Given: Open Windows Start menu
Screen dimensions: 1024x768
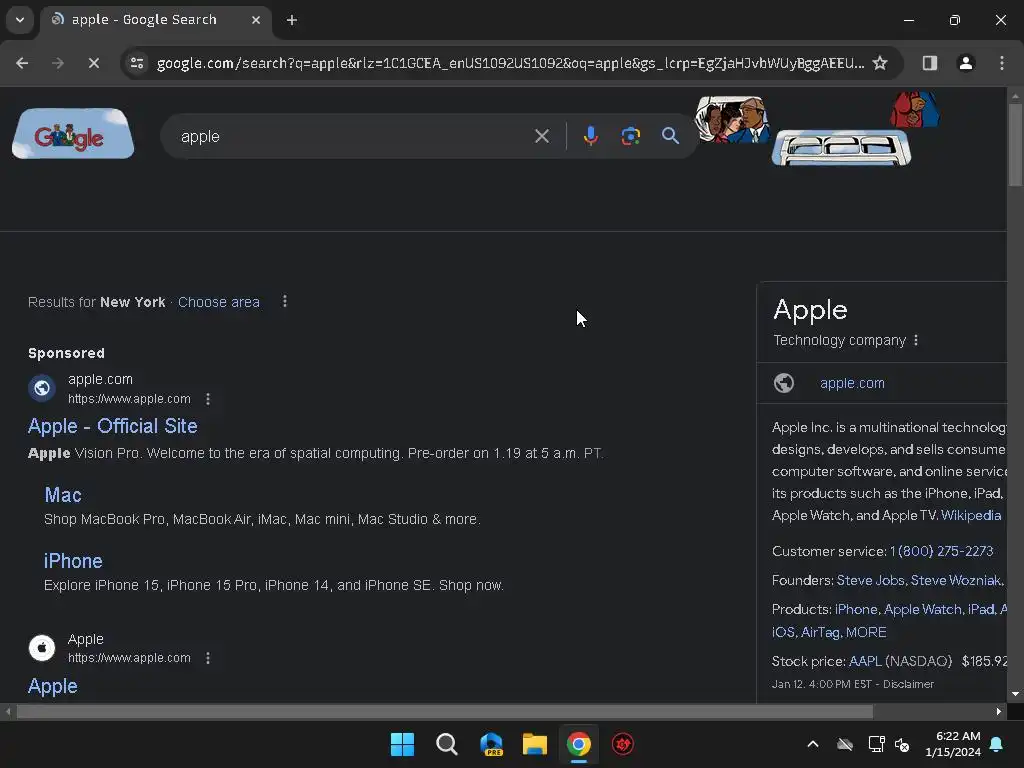Looking at the screenshot, I should (x=402, y=744).
